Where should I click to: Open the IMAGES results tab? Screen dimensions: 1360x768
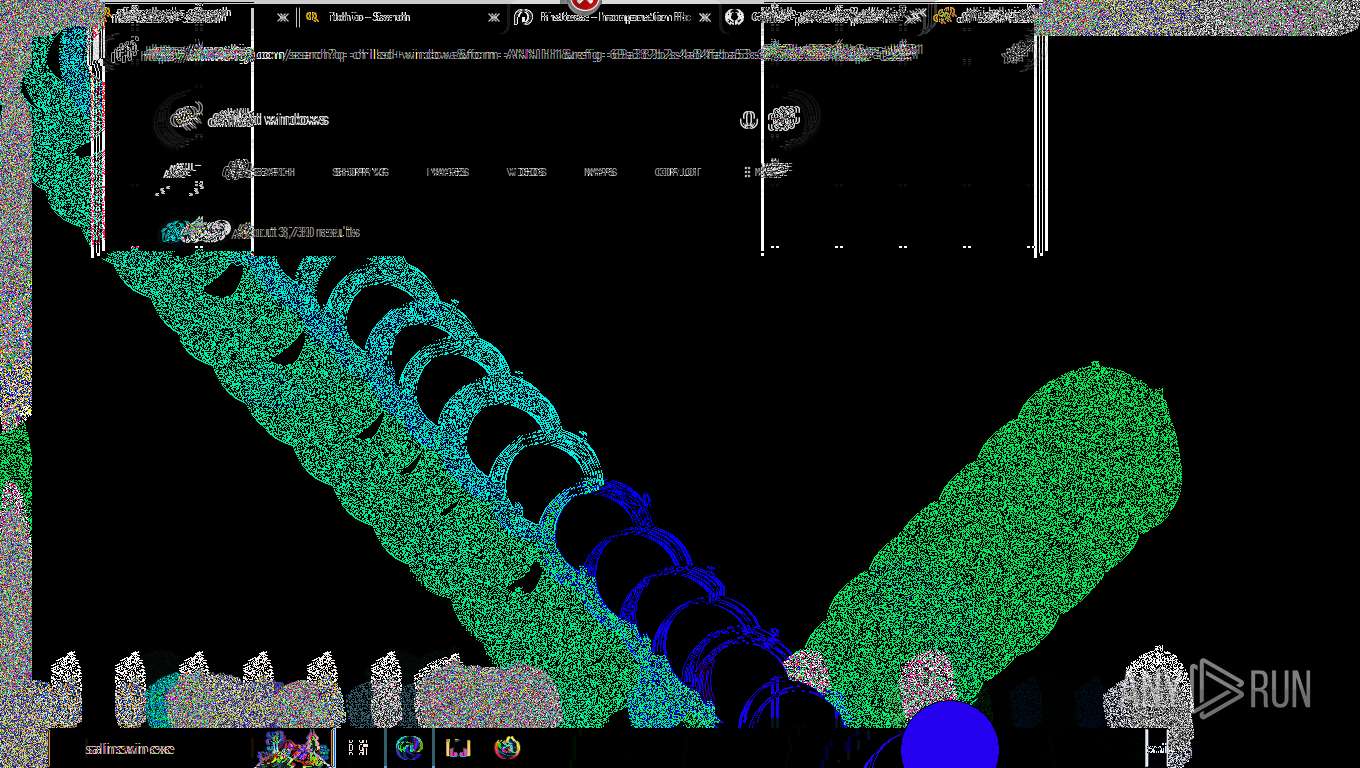pyautogui.click(x=448, y=172)
